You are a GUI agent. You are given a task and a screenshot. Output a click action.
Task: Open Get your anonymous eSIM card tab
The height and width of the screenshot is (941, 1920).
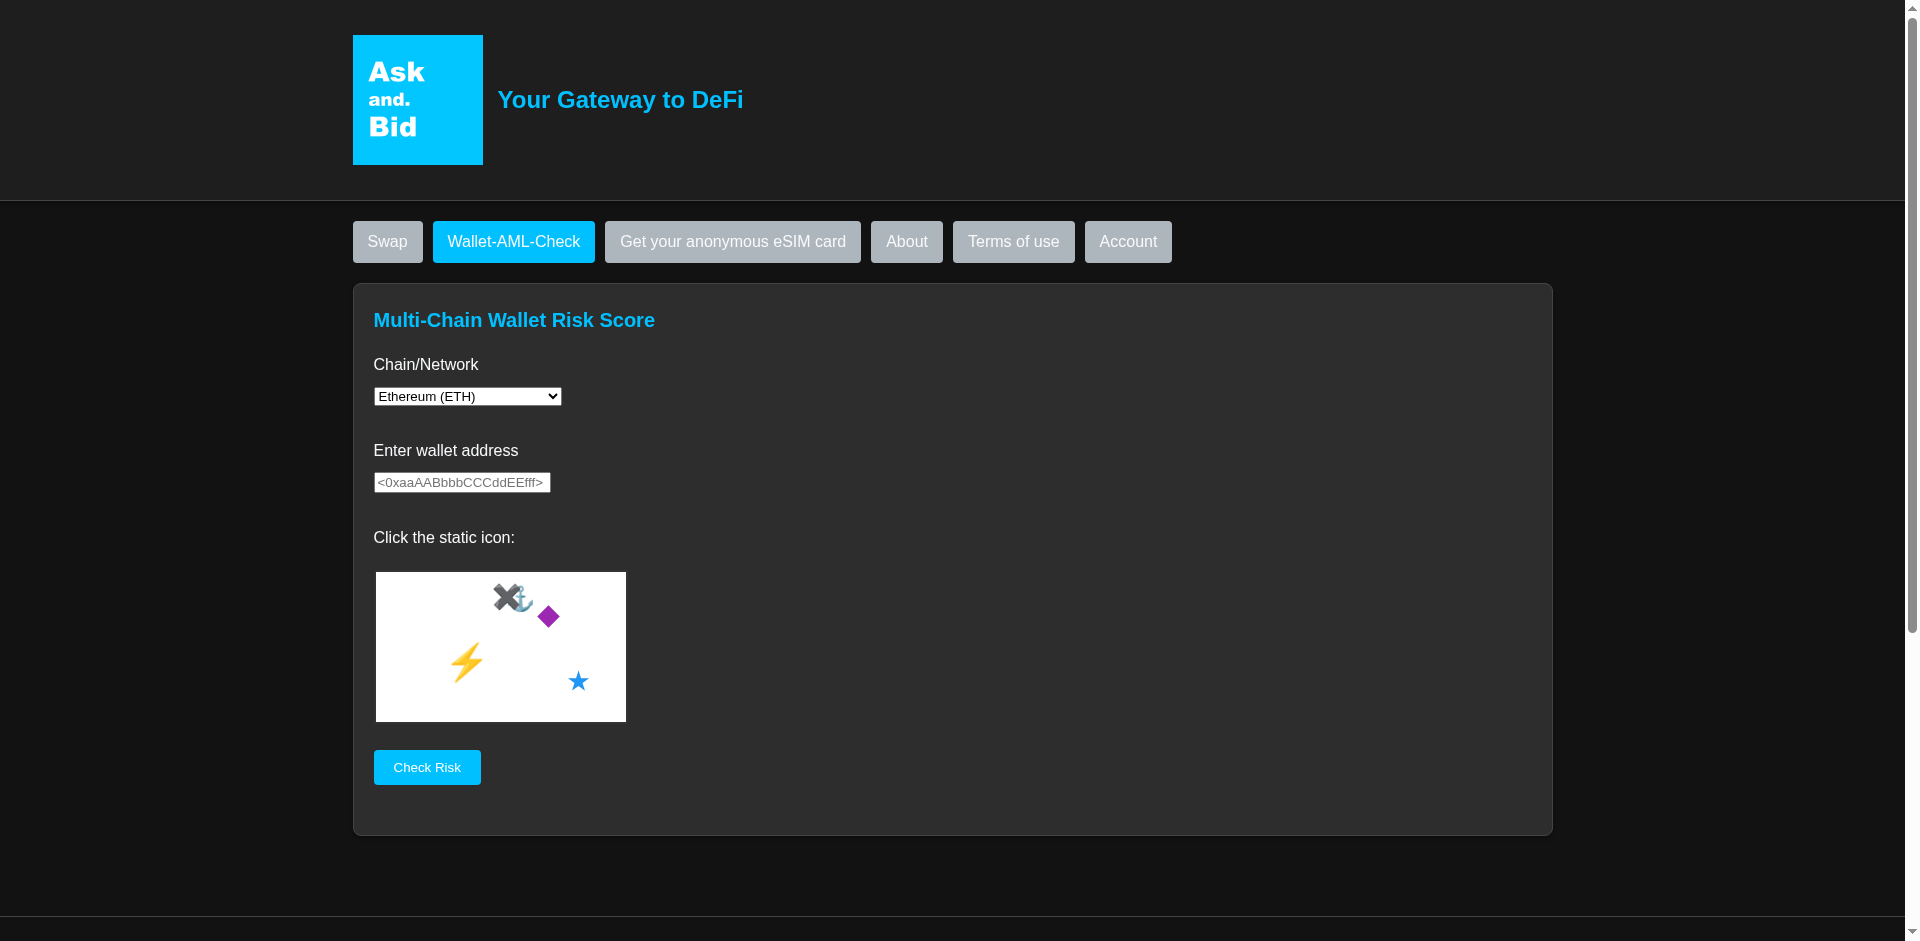pyautogui.click(x=732, y=242)
